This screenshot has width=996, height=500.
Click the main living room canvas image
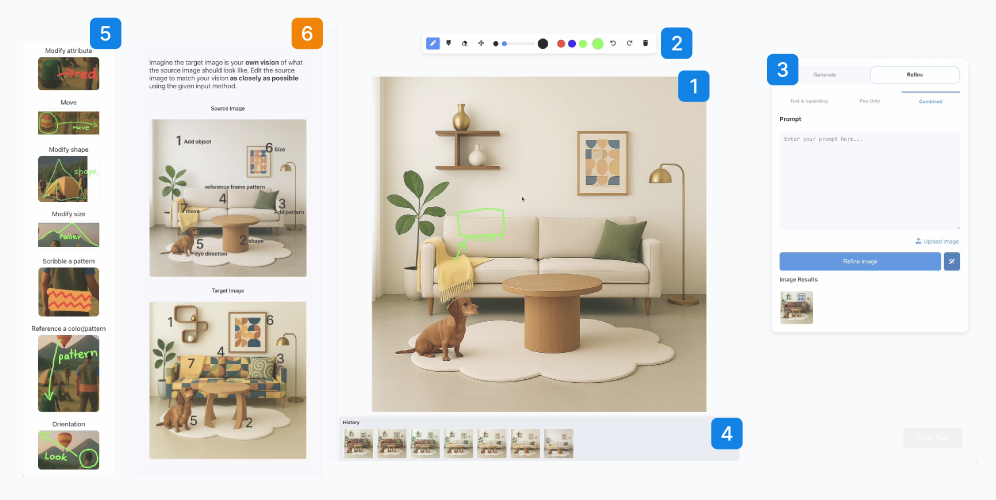(x=539, y=245)
